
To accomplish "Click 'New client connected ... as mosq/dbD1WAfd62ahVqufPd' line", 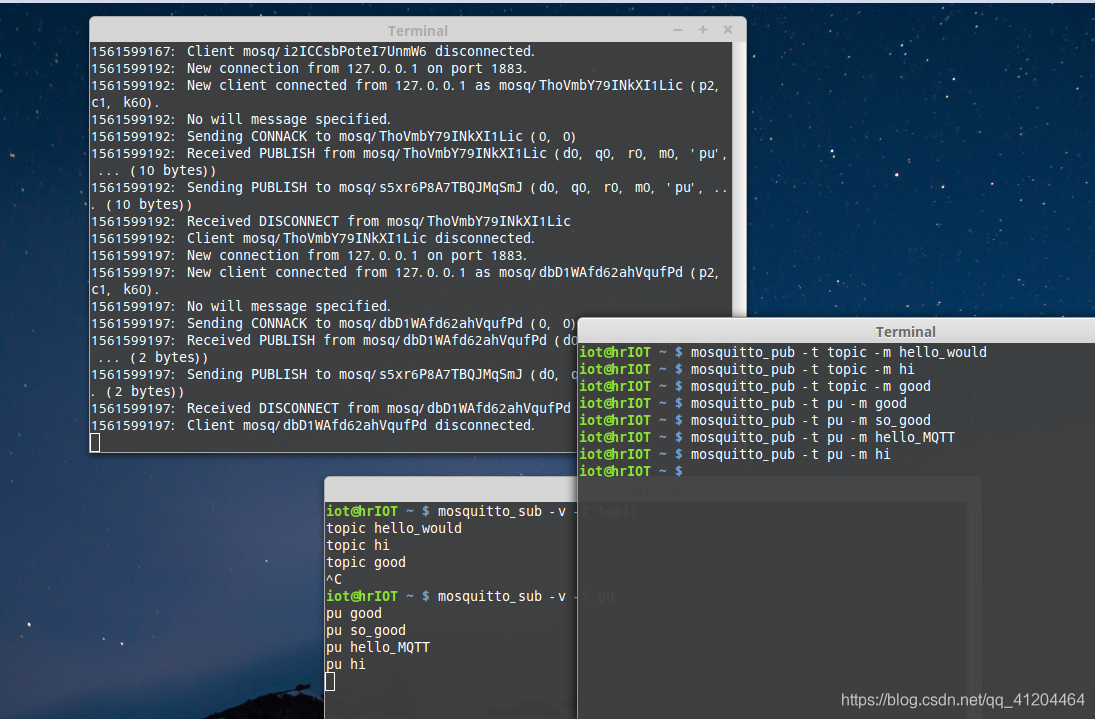I will tap(405, 273).
